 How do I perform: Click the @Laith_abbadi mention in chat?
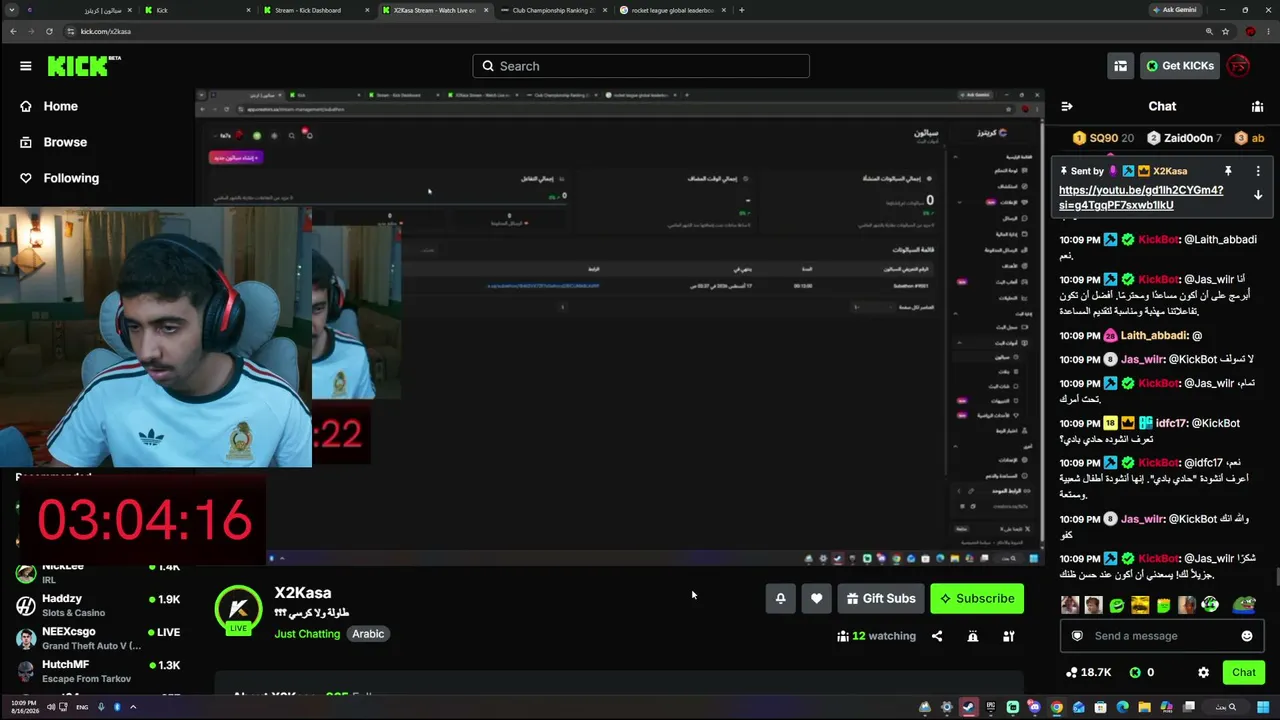coord(1220,240)
